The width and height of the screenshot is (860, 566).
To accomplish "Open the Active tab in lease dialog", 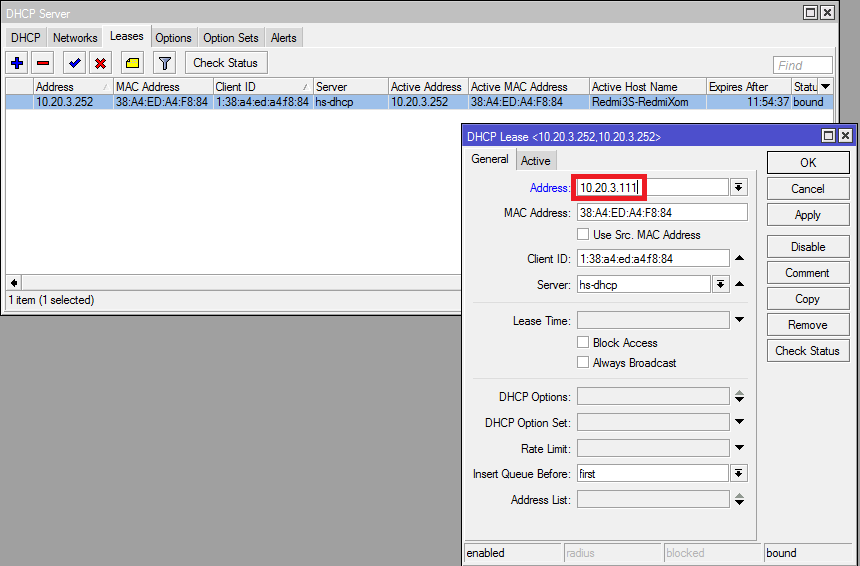I will [x=535, y=160].
